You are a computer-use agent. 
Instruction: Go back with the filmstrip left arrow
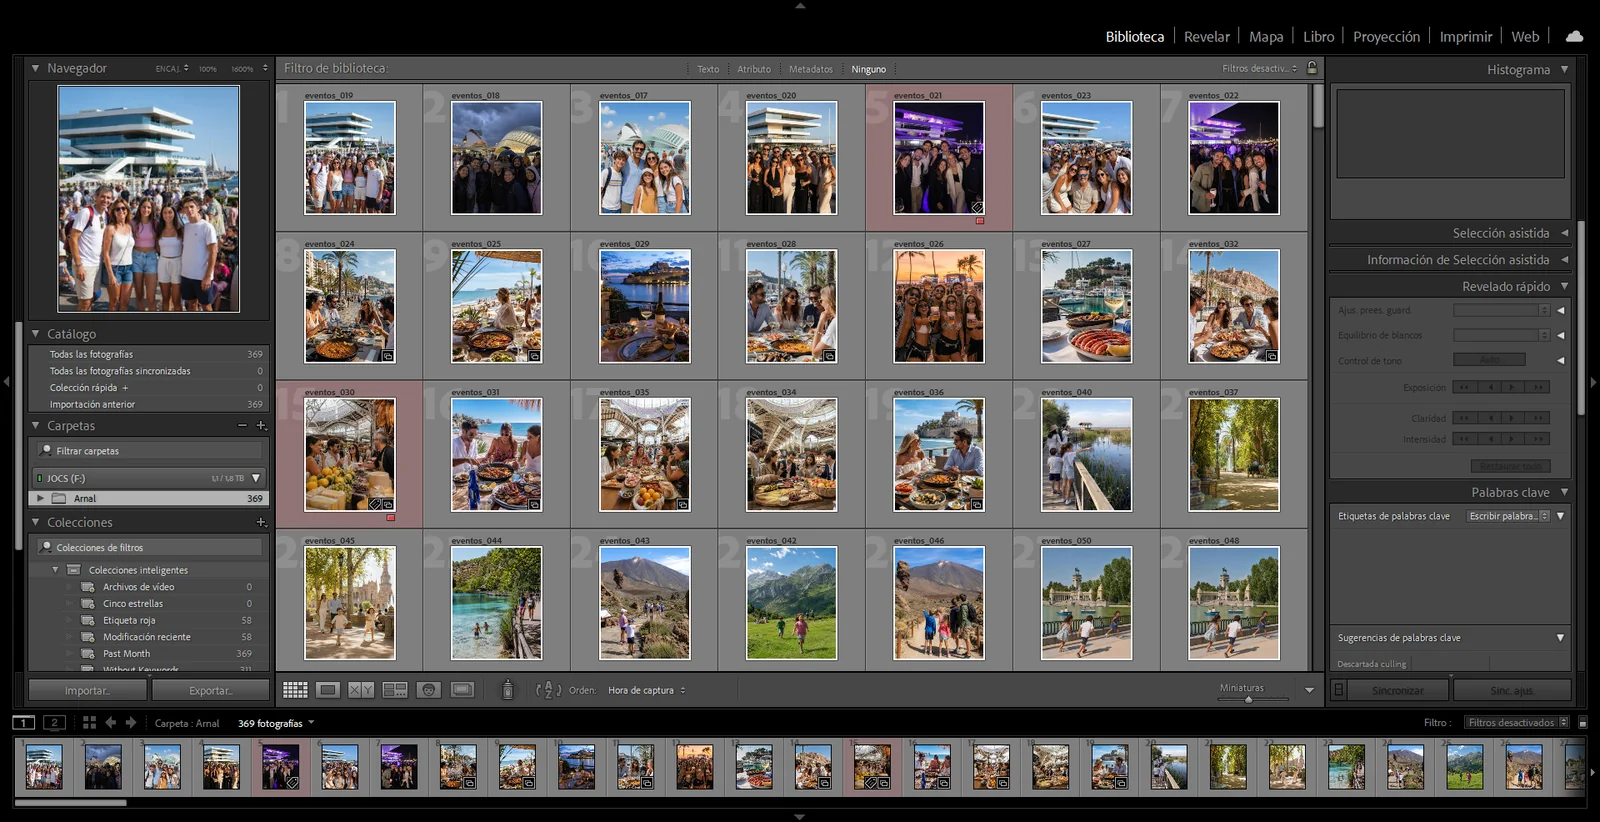[111, 722]
